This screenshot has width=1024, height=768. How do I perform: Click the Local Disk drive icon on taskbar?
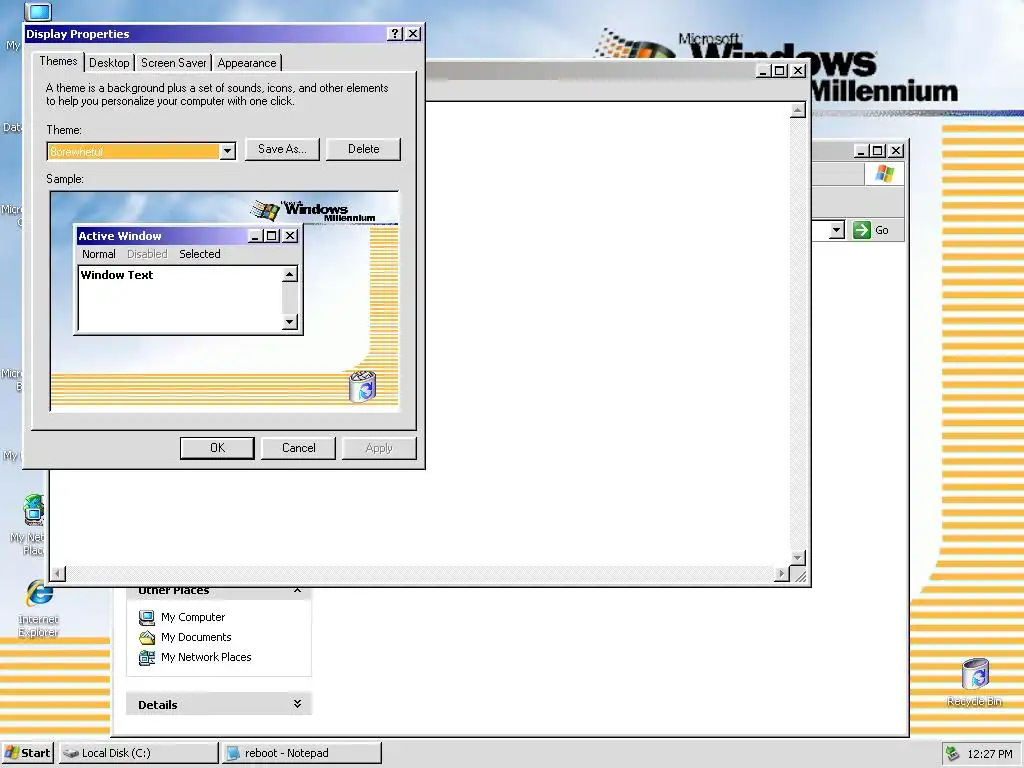[x=71, y=753]
